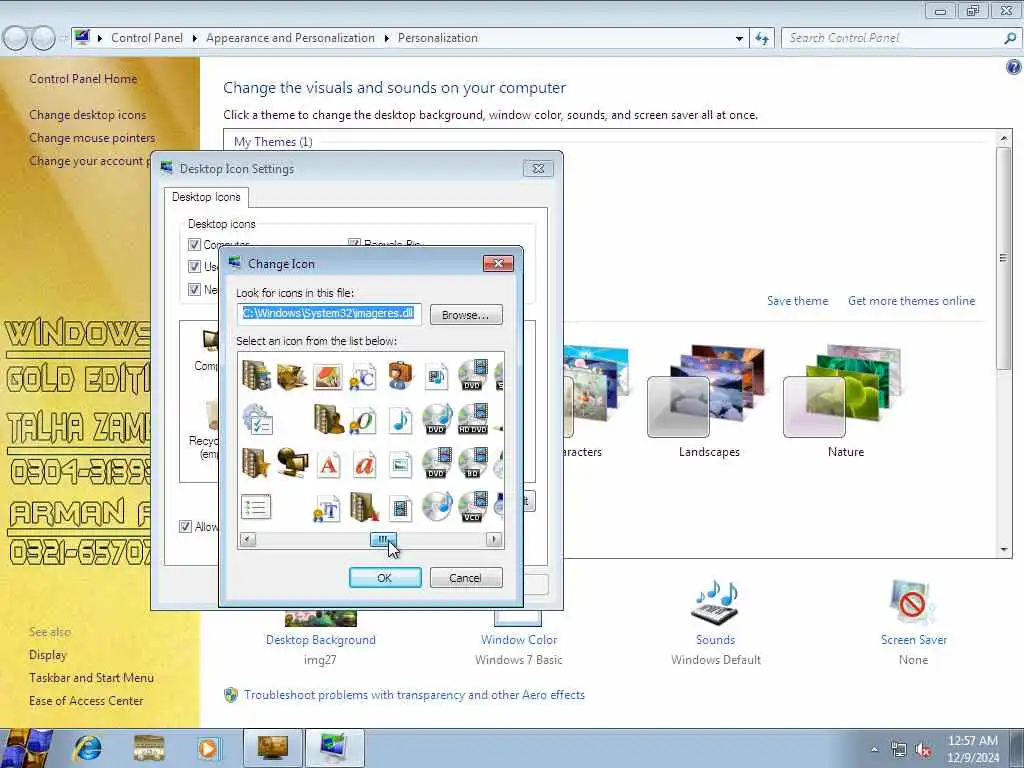Click icon list left scroll arrow

tap(248, 539)
